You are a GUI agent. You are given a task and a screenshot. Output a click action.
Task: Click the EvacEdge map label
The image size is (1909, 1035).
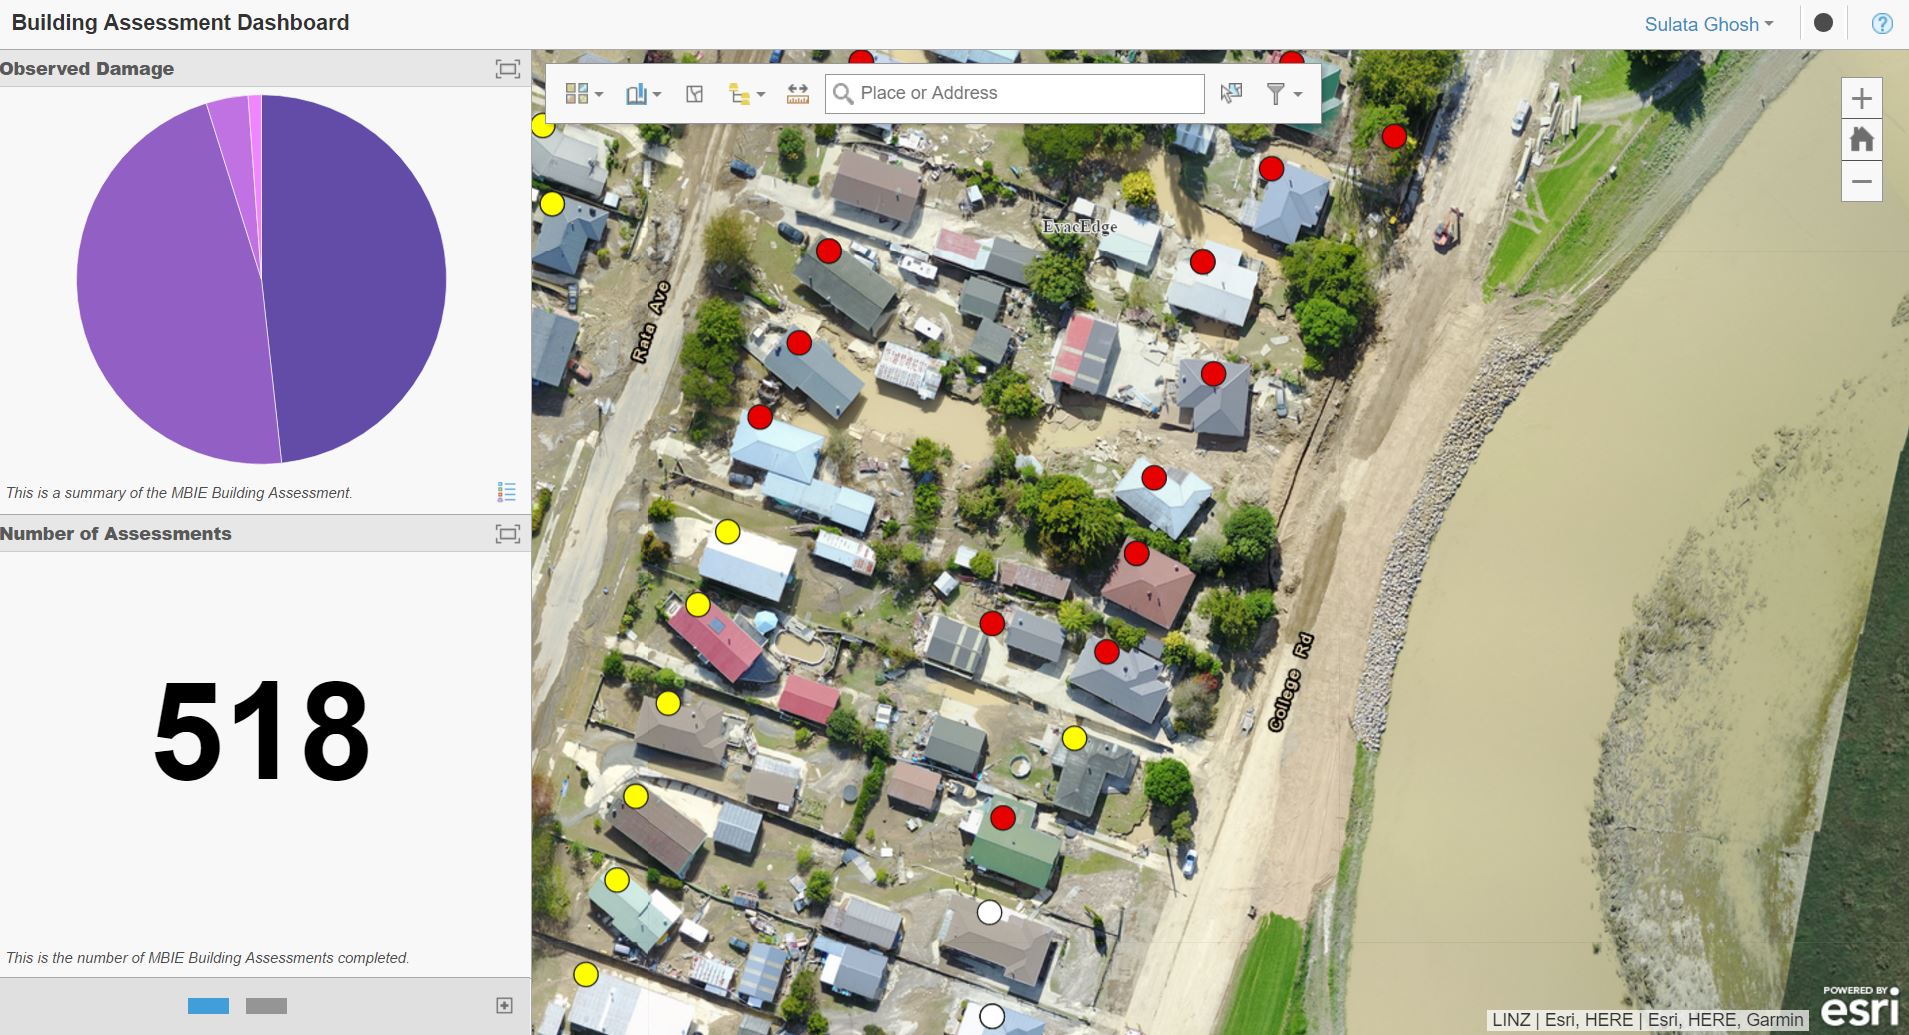(x=1080, y=227)
